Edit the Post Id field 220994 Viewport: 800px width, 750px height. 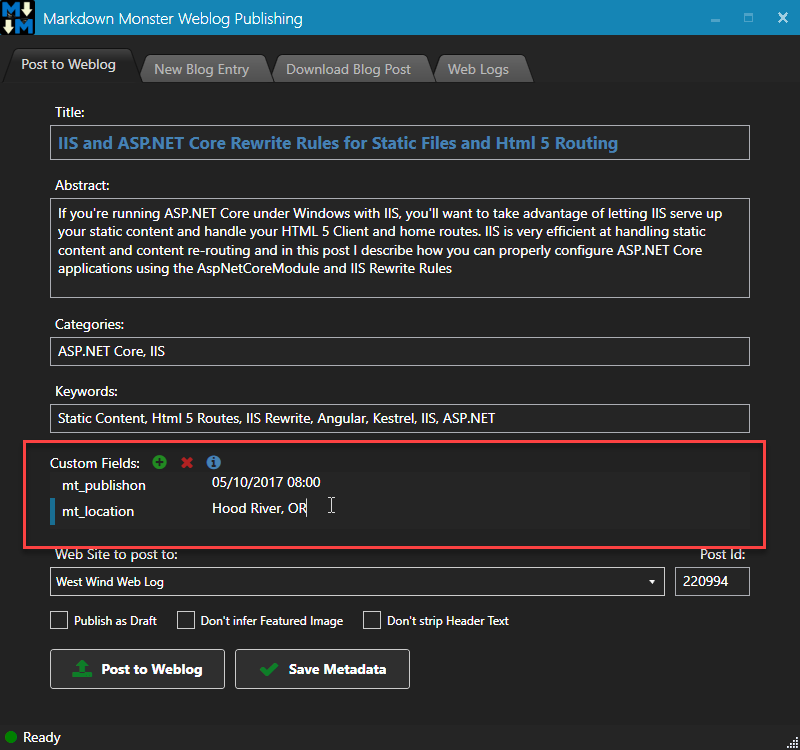pyautogui.click(x=712, y=582)
